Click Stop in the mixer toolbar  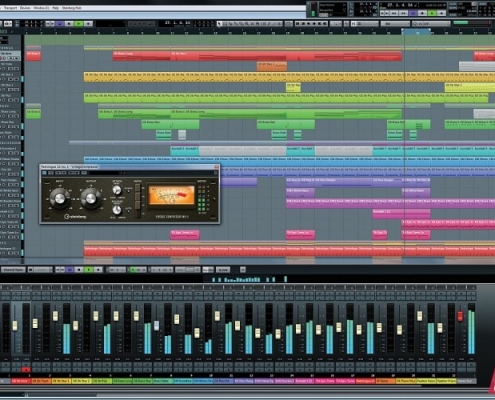click(x=79, y=269)
